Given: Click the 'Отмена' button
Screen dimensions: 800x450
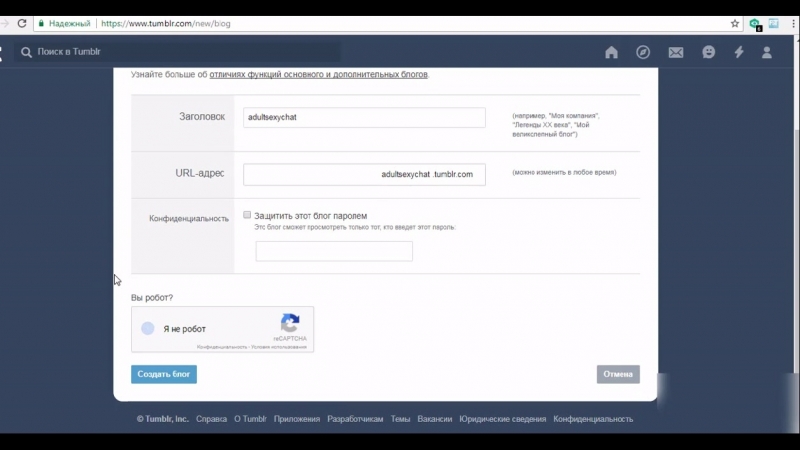Looking at the screenshot, I should [618, 374].
